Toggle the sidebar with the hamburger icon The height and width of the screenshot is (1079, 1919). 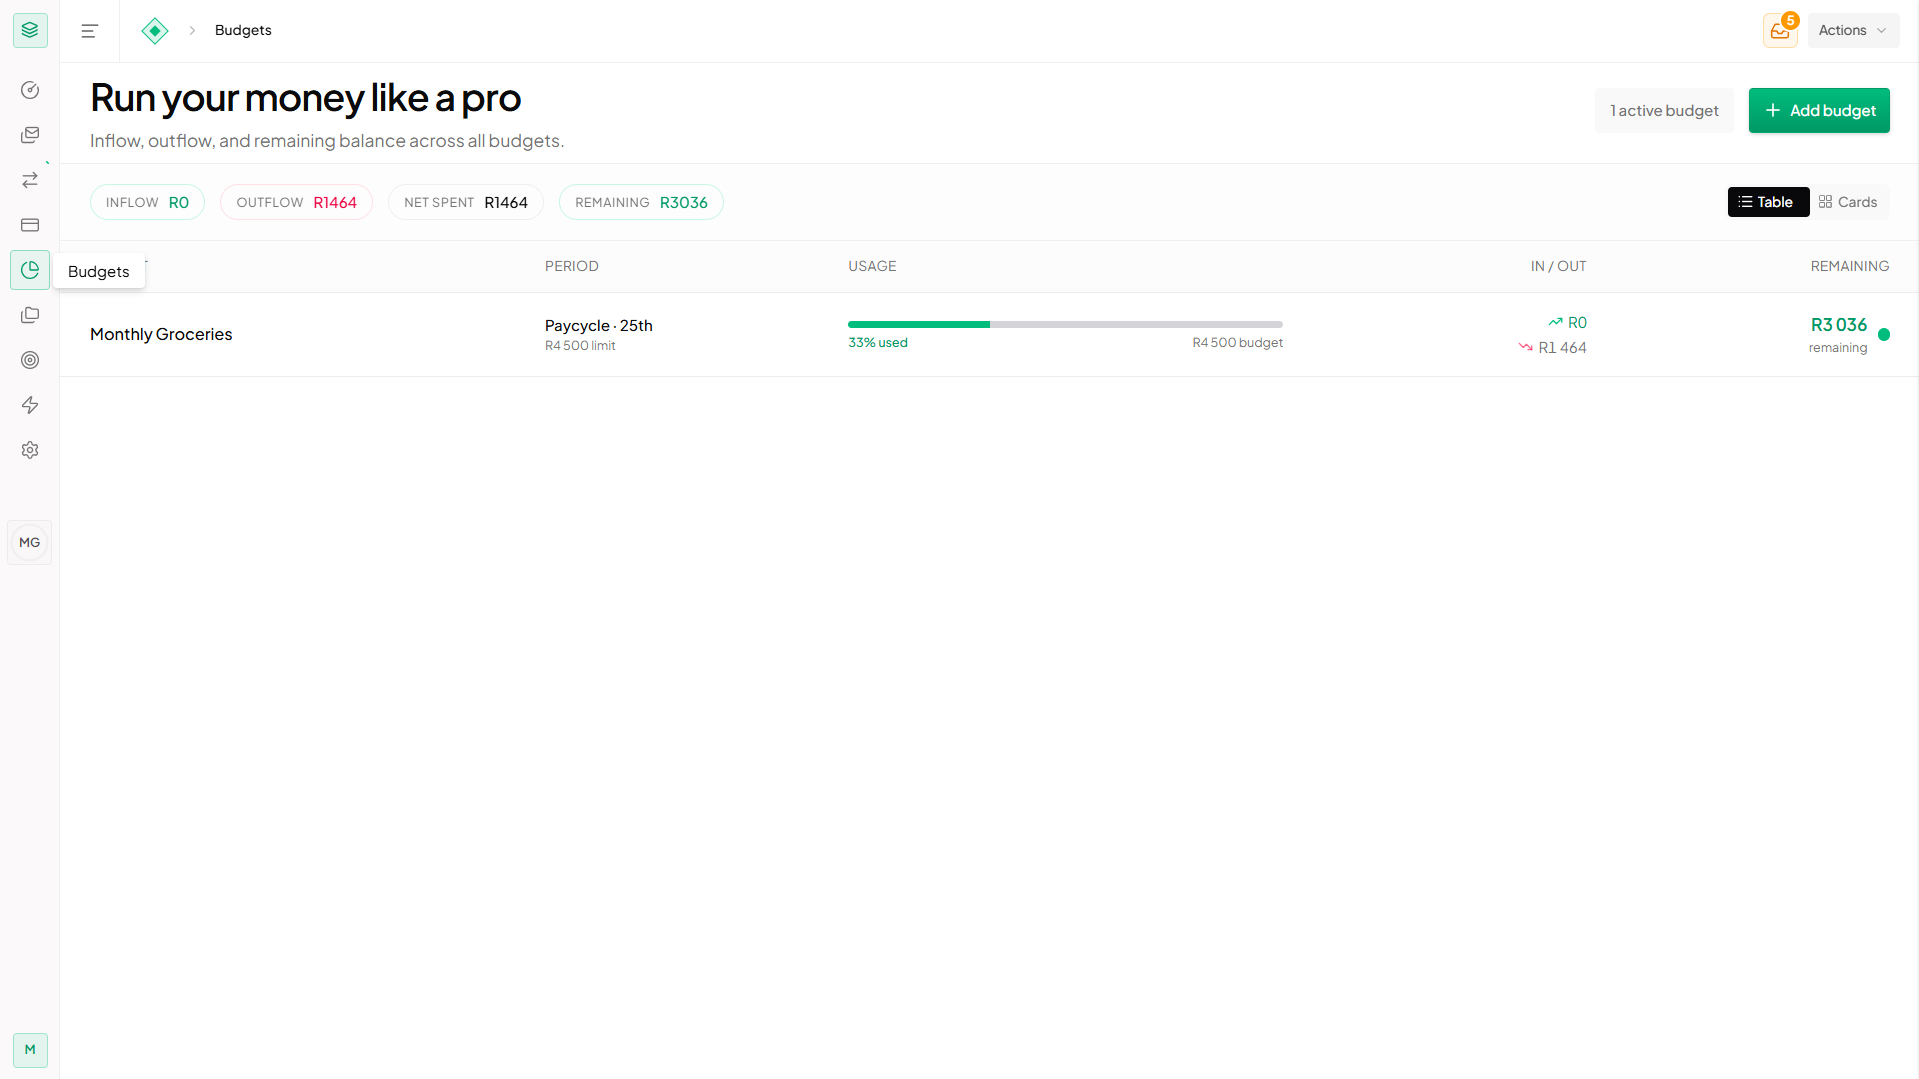coord(88,30)
